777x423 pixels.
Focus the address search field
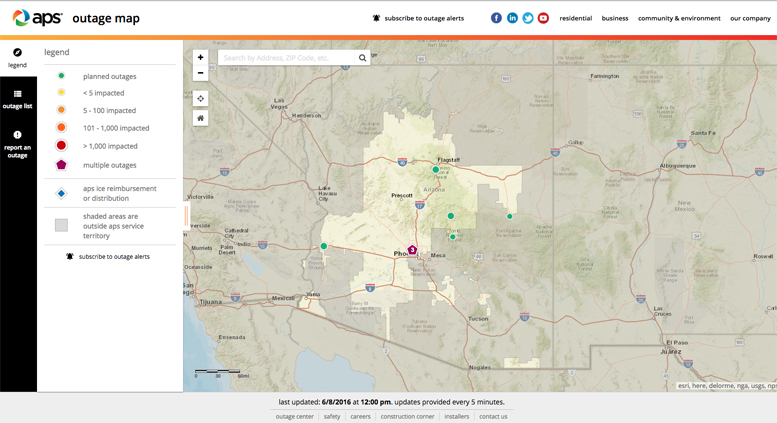click(x=286, y=58)
